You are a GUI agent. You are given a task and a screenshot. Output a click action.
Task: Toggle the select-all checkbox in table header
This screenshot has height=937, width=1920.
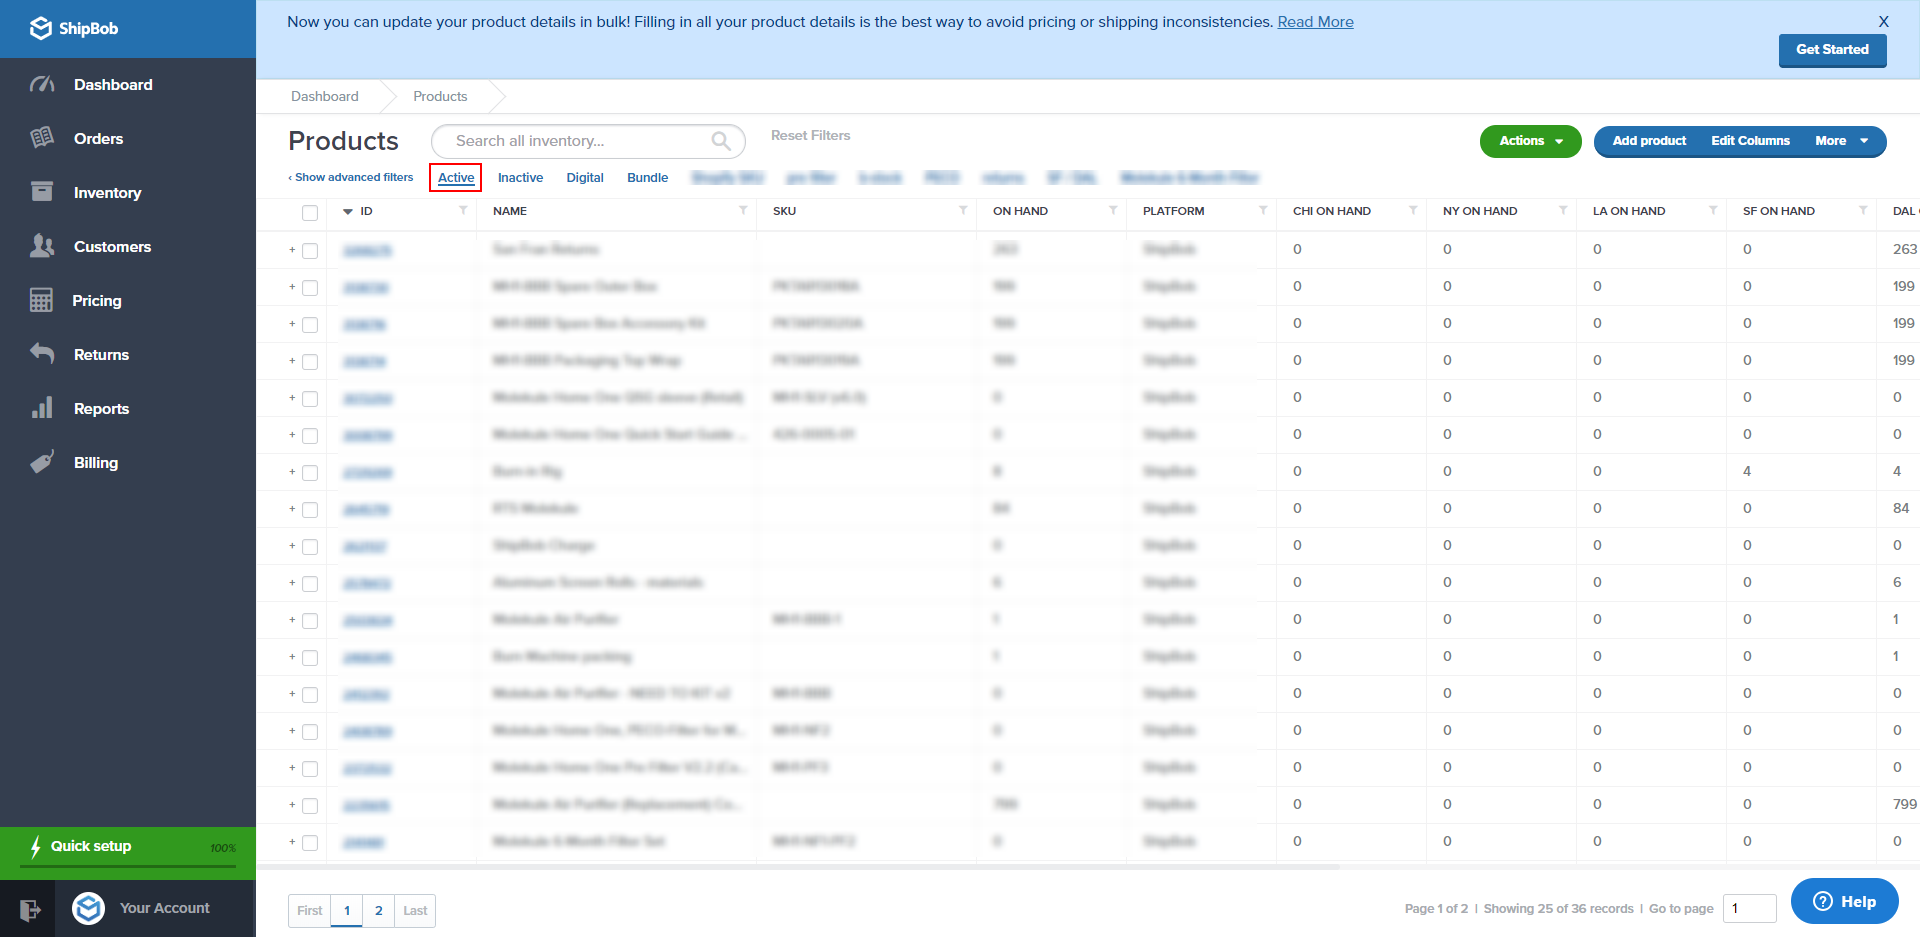[x=310, y=212]
